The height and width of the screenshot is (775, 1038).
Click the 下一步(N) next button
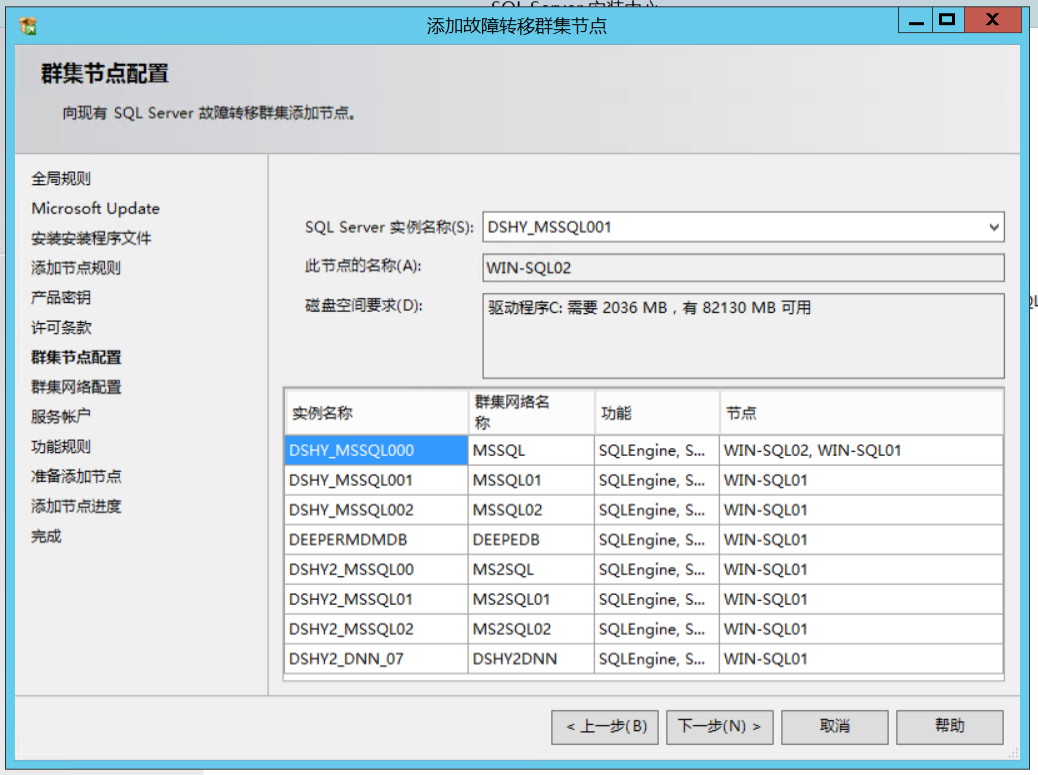coord(720,727)
